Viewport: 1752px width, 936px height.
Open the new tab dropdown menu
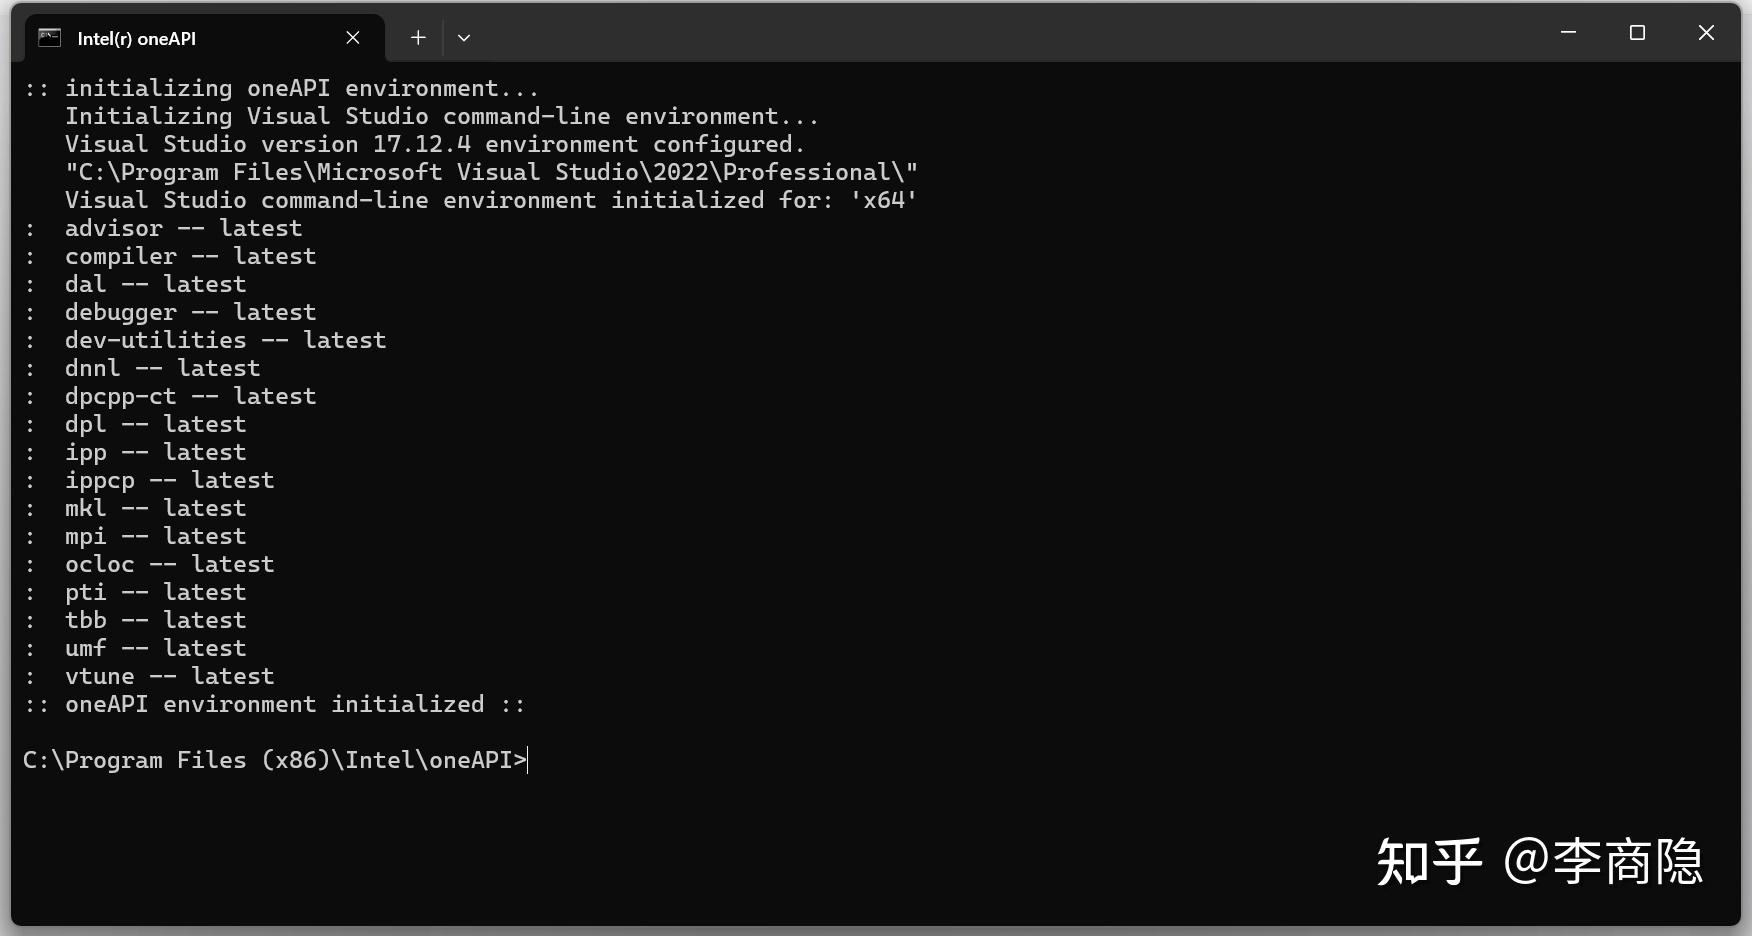click(463, 37)
